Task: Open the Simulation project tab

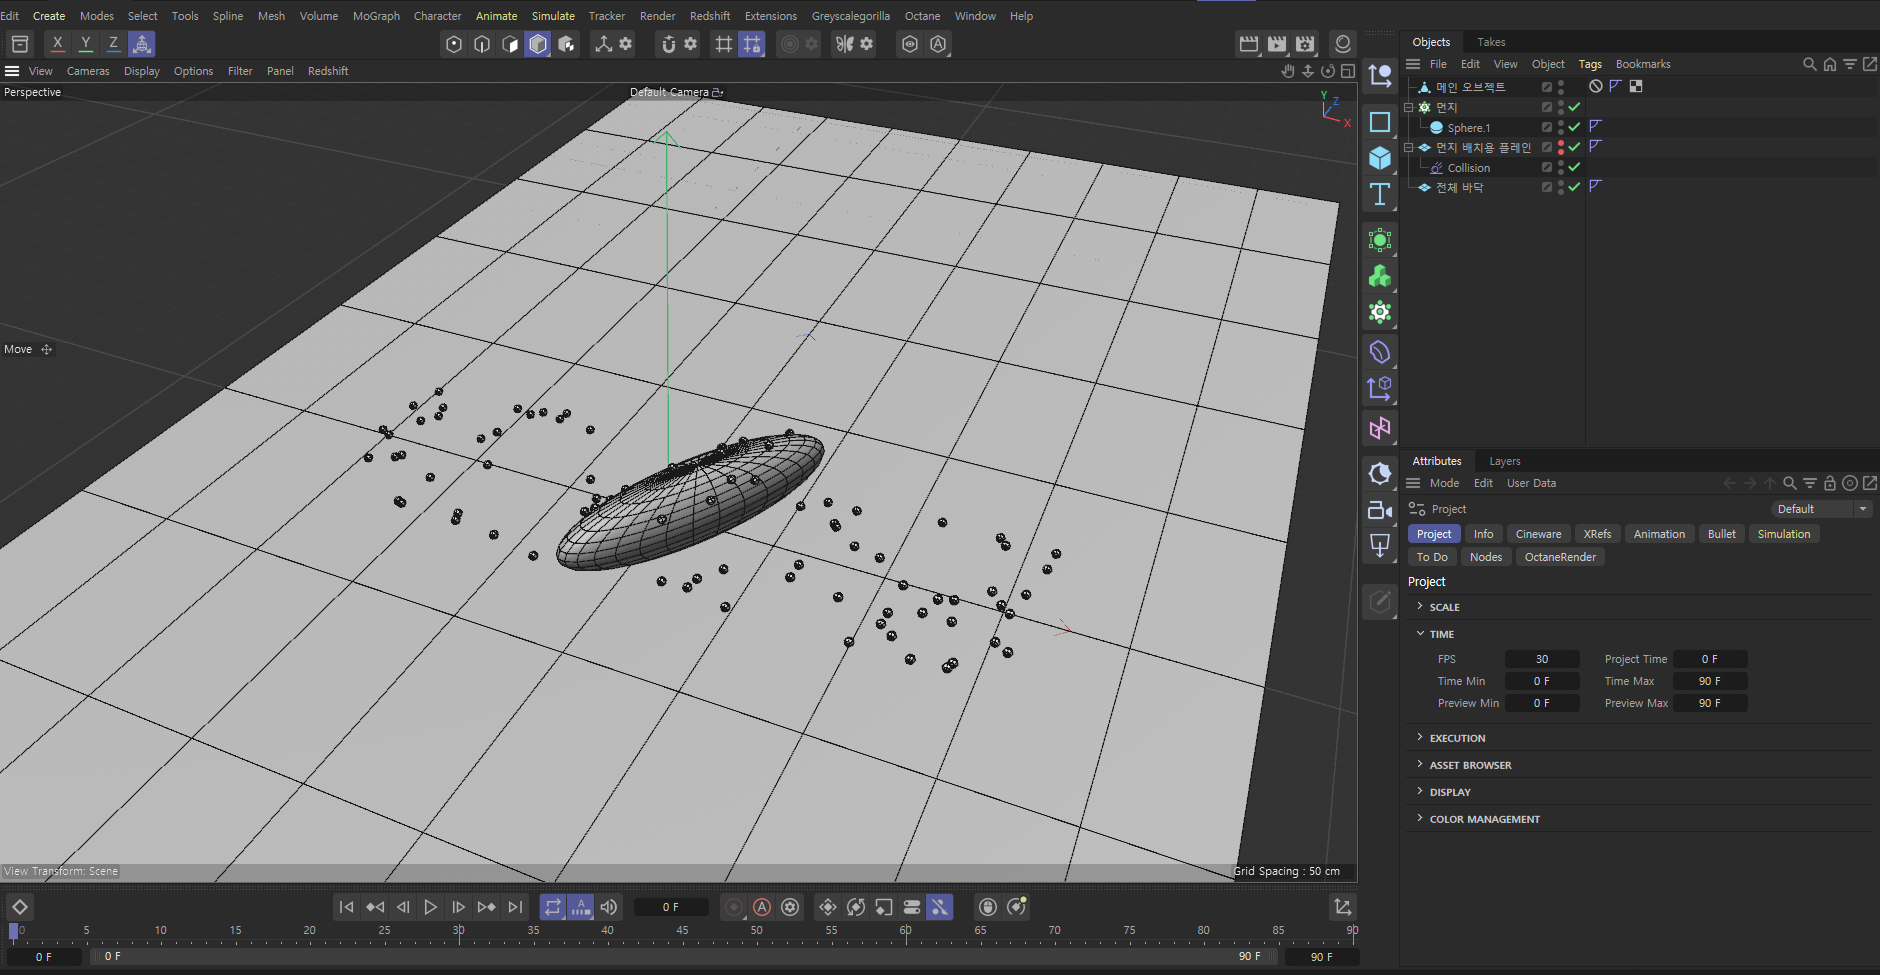Action: [1784, 534]
